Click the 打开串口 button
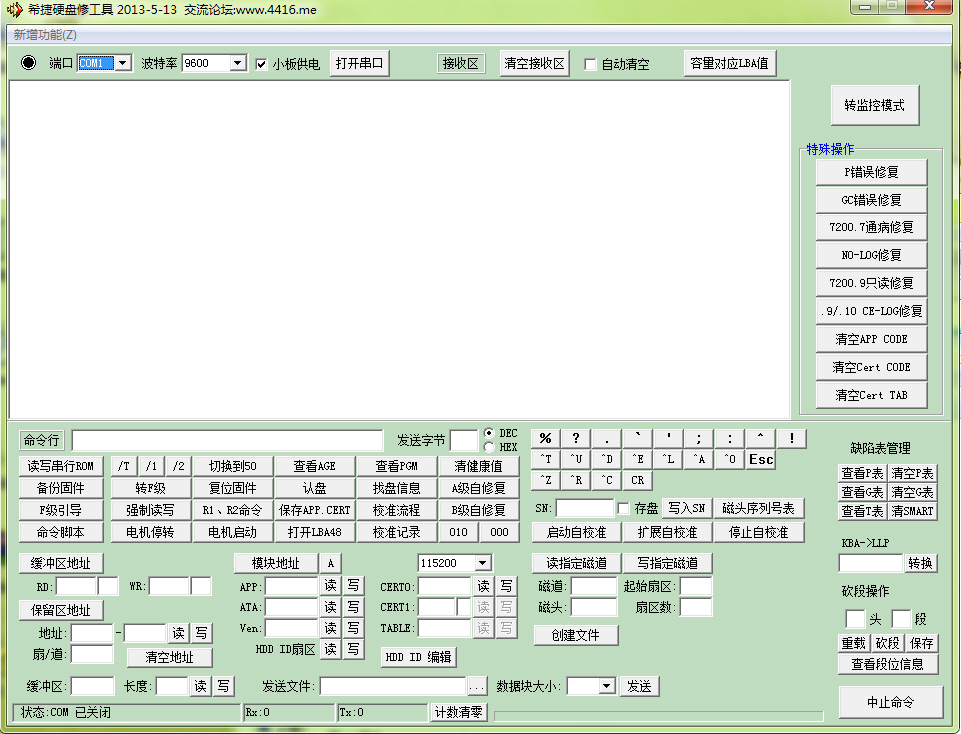Screen dimensions: 961x734 [x=359, y=63]
